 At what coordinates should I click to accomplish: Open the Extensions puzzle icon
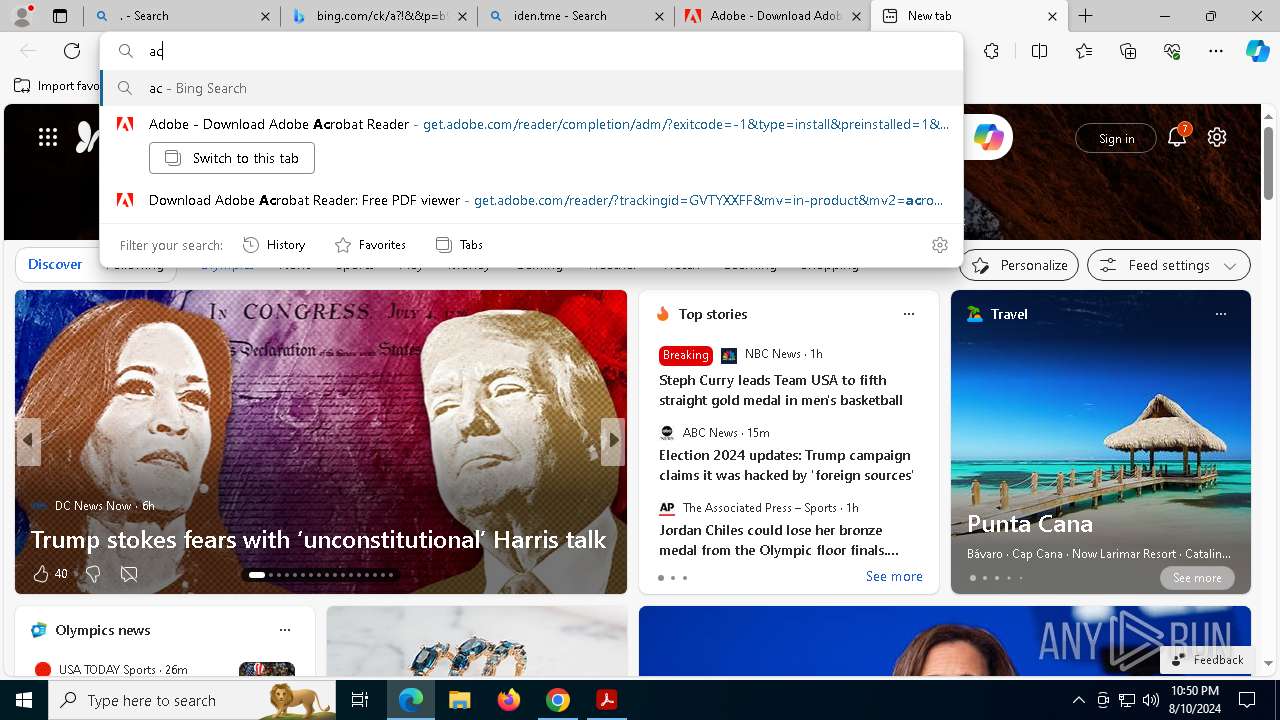(x=991, y=51)
